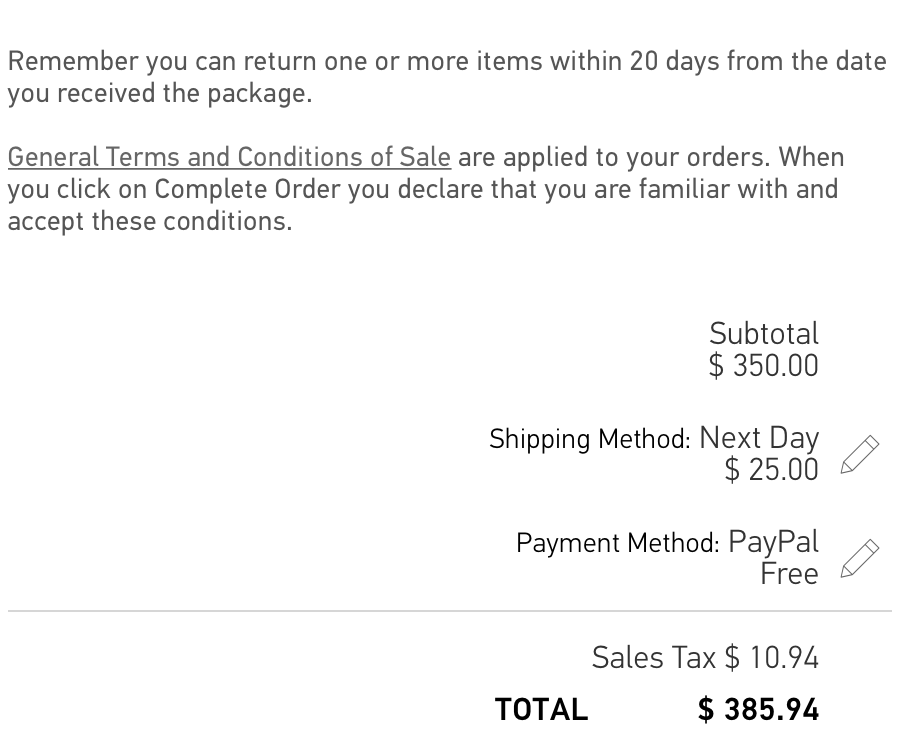Screen dimensions: 906x746
Task: Click the Sales Tax label
Action: [654, 658]
